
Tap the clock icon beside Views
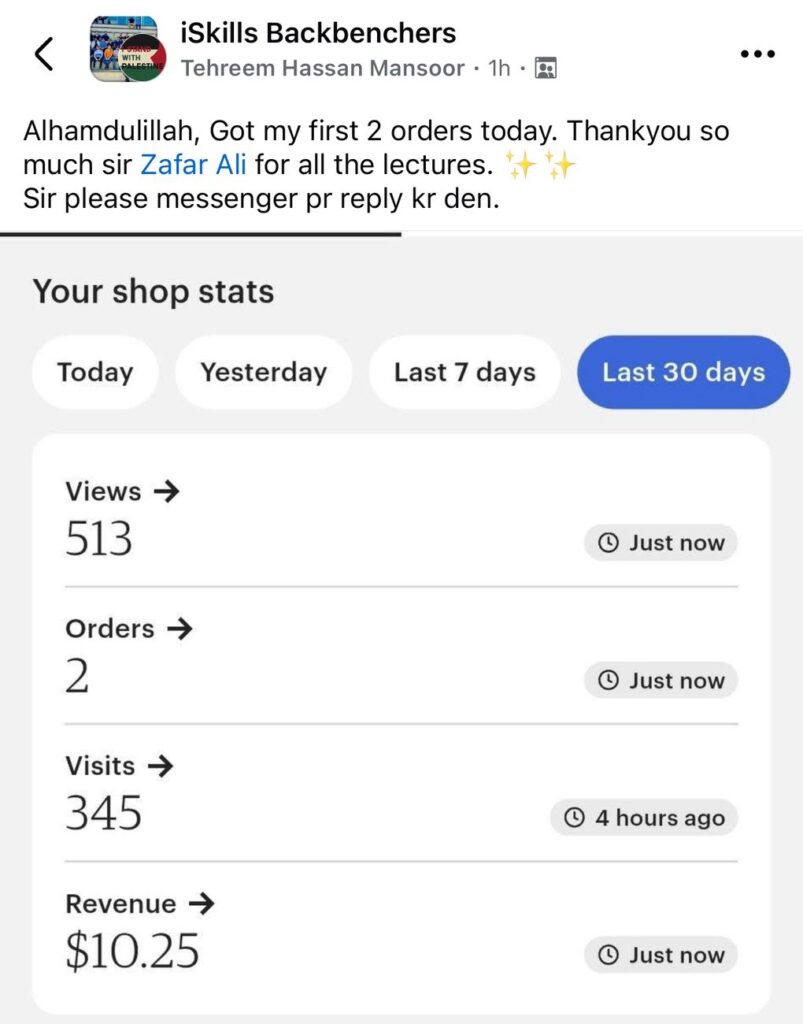608,543
